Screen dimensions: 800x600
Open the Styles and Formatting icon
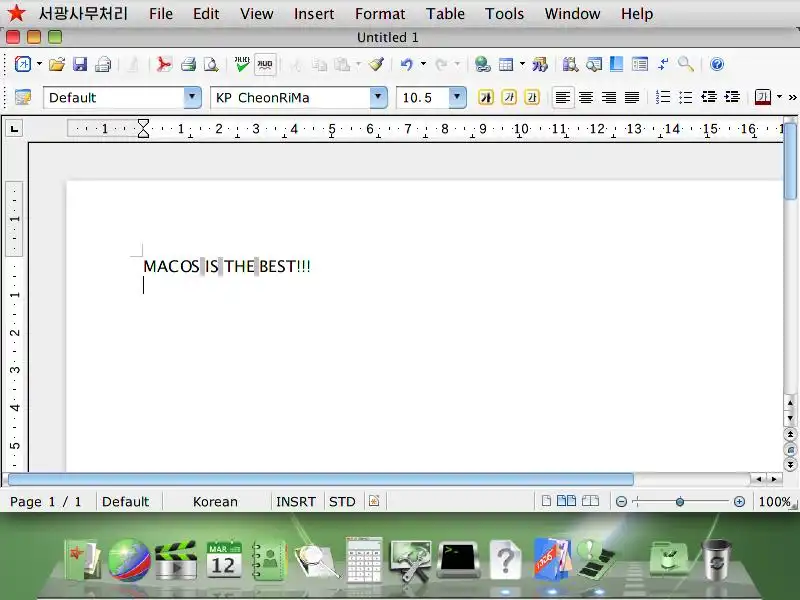[x=23, y=97]
